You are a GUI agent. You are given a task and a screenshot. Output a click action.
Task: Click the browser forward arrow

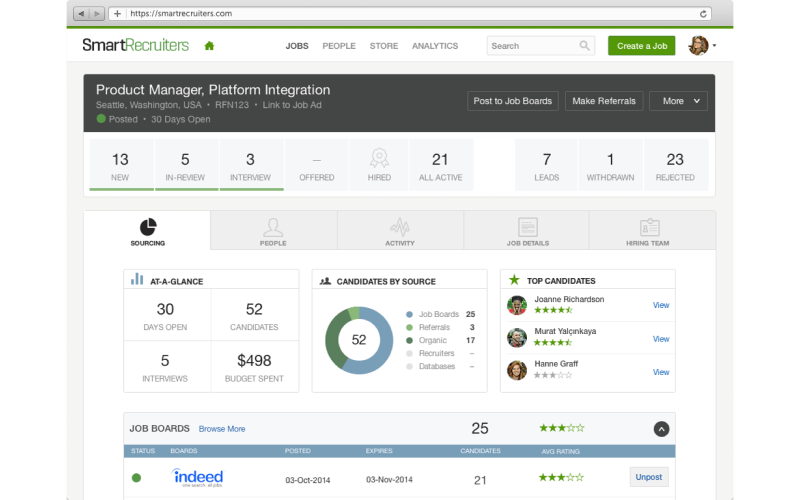[x=97, y=14]
